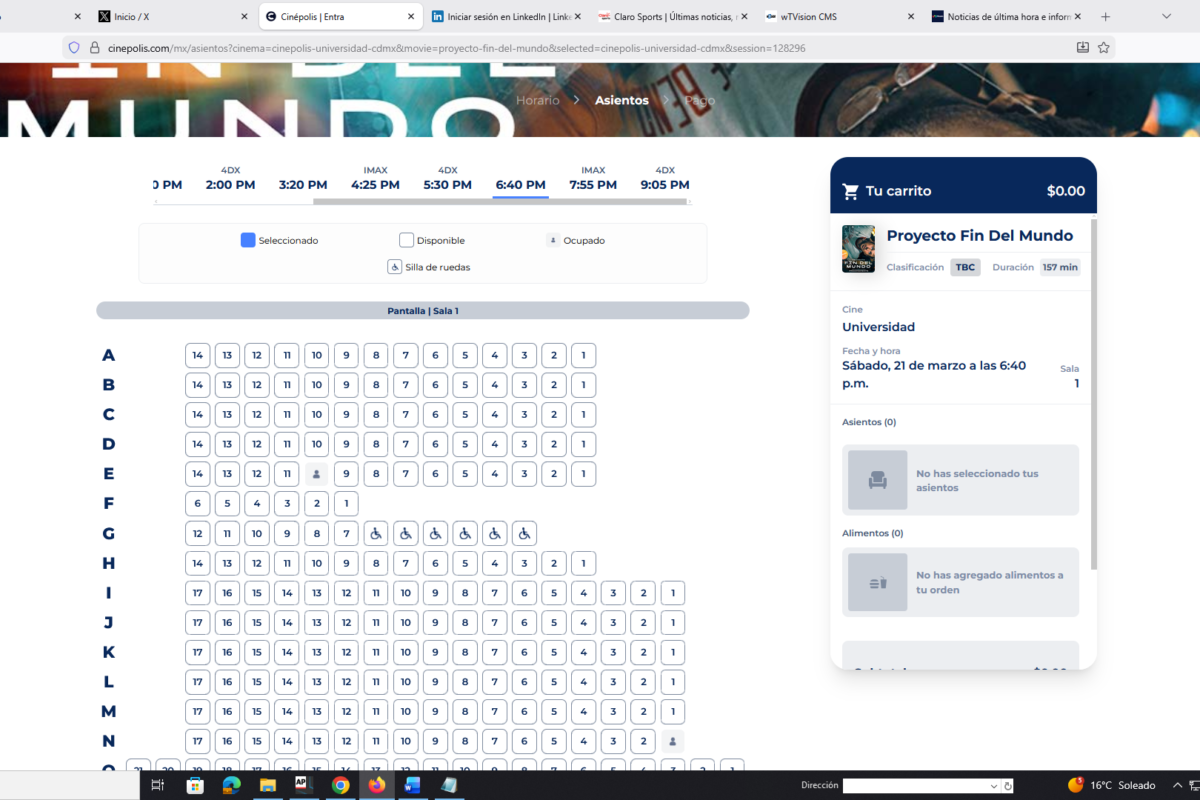The image size is (1200, 800).
Task: Select seat 1 in row F
Action: click(346, 504)
